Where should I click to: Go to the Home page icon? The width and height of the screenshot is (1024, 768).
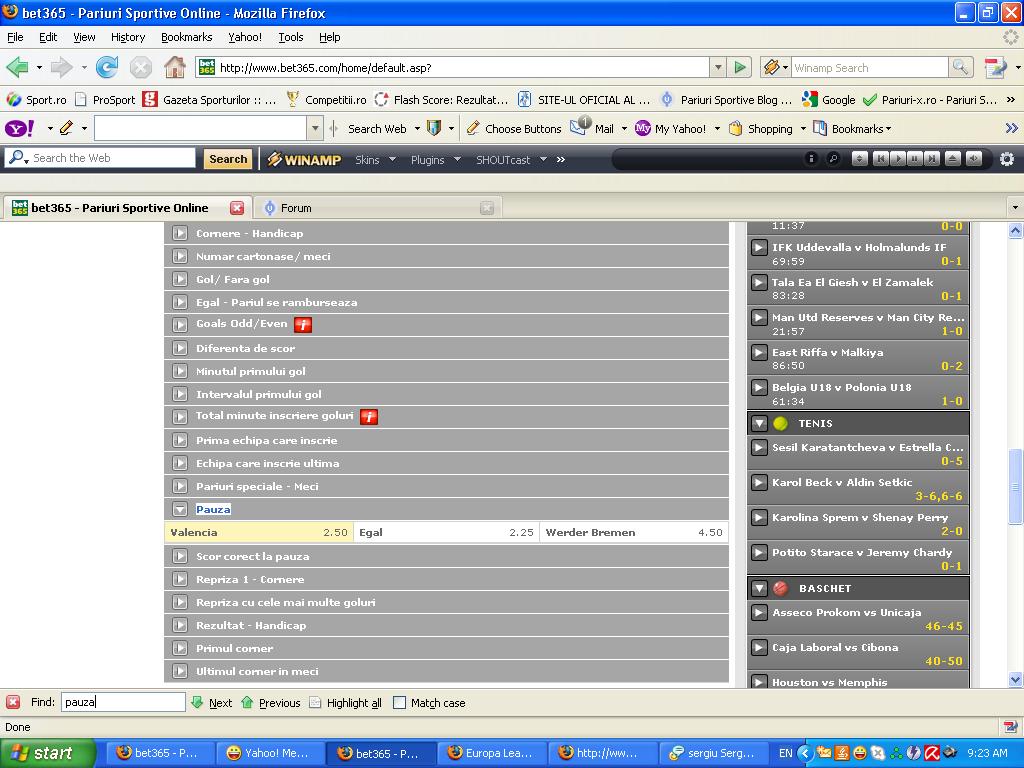(x=175, y=67)
